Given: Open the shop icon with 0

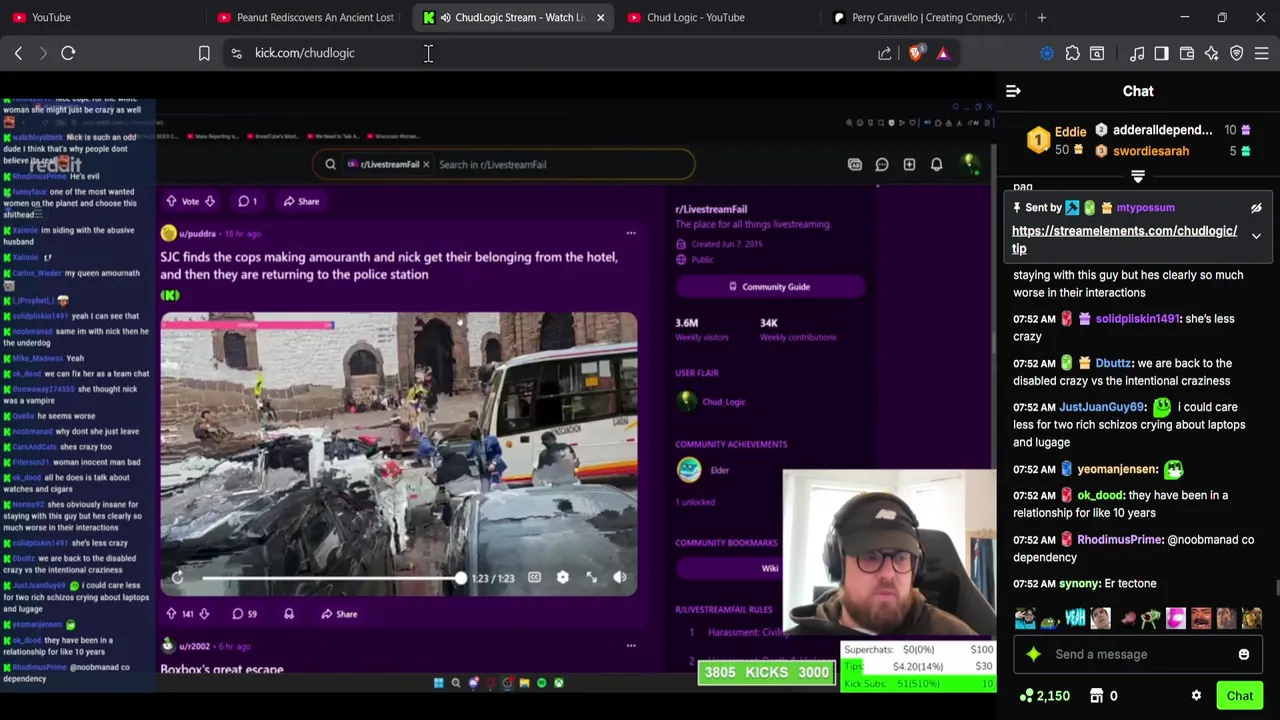Looking at the screenshot, I should click(x=1103, y=696).
